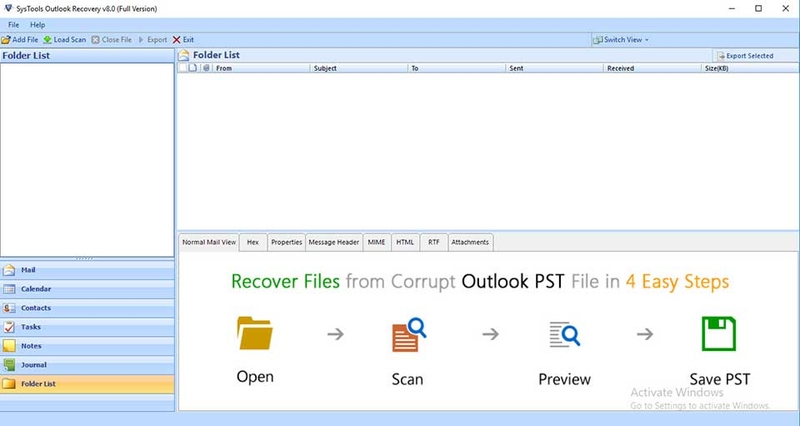
Task: Sort by the Size(KB) column
Action: pyautogui.click(x=750, y=68)
